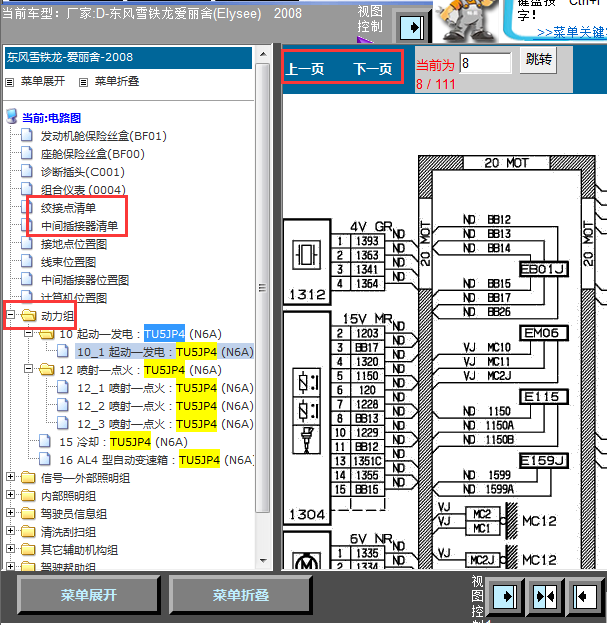The width and height of the screenshot is (607, 625).
Task: Select 10_1 起动—发电 diagram
Action: pyautogui.click(x=165, y=352)
